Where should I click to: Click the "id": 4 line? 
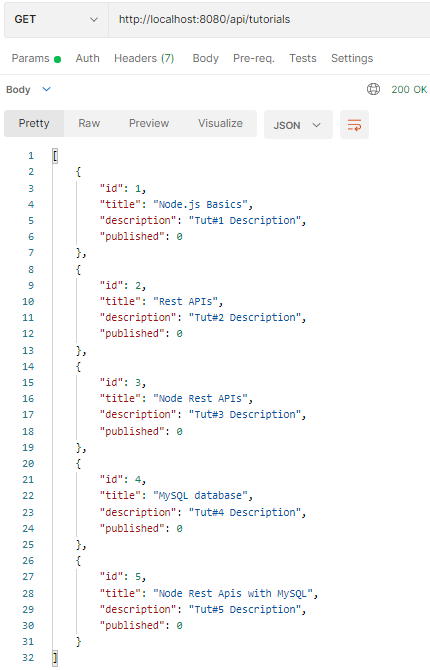[x=123, y=479]
